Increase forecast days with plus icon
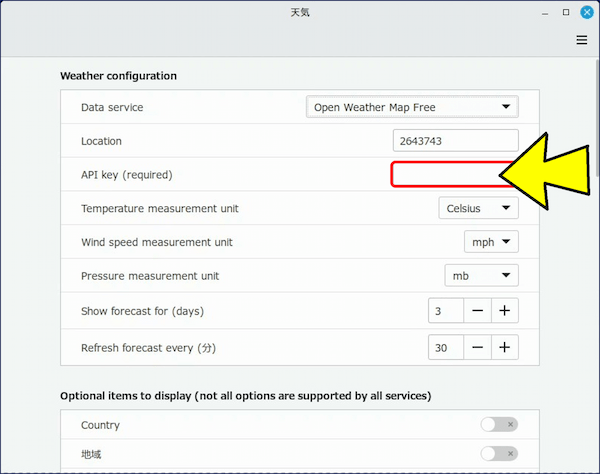The width and height of the screenshot is (600, 474). (505, 311)
